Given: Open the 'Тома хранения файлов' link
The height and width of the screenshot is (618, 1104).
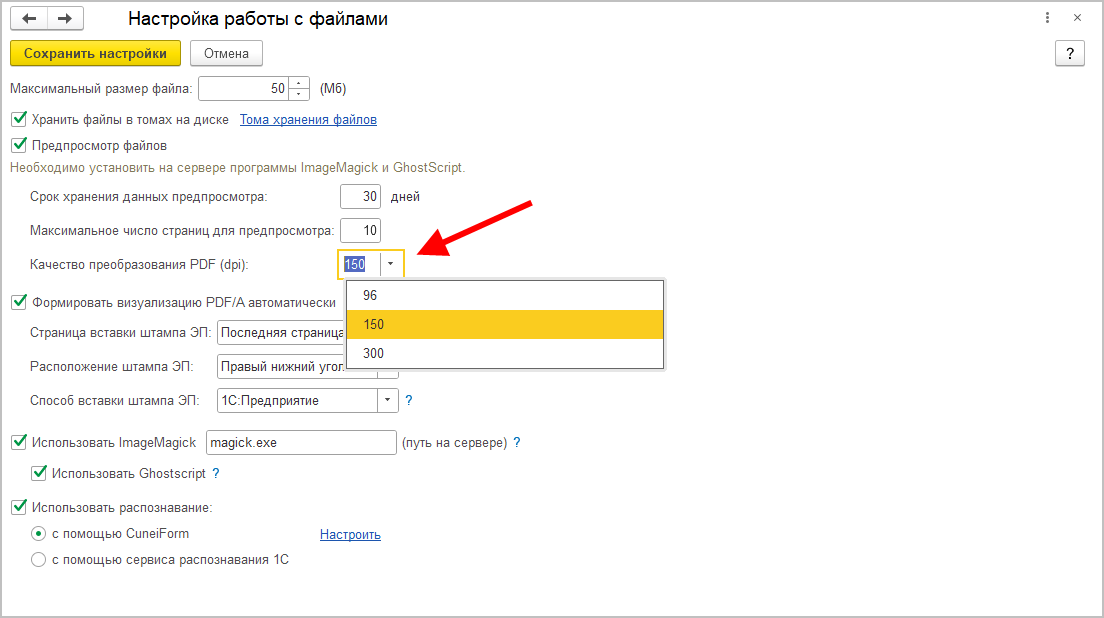Looking at the screenshot, I should [x=308, y=120].
